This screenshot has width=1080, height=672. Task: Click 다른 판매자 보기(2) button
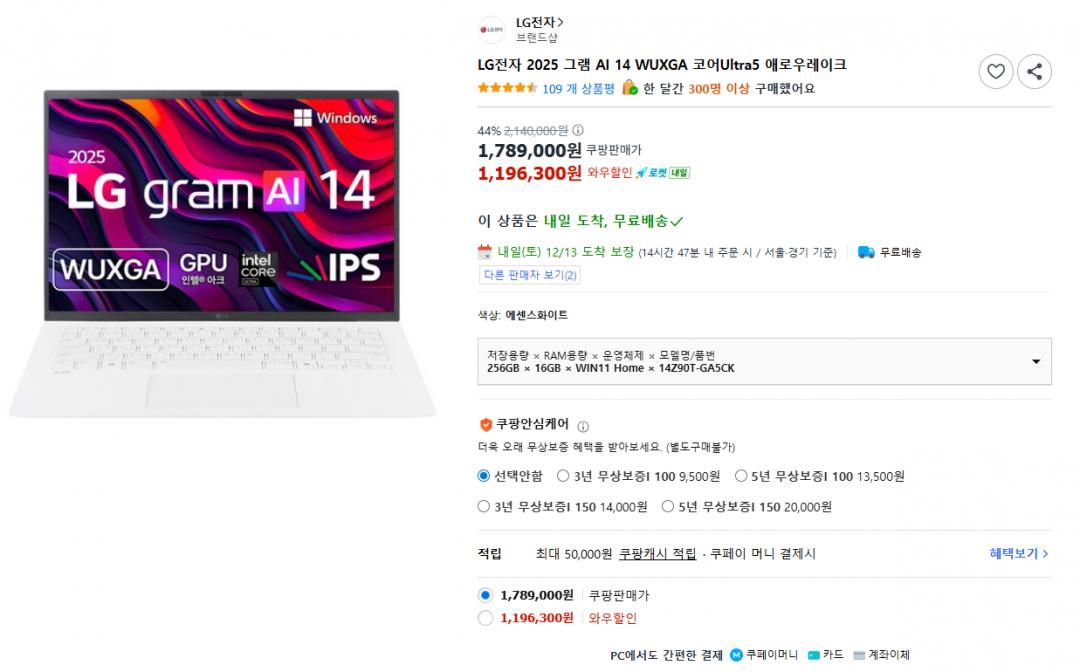click(529, 275)
